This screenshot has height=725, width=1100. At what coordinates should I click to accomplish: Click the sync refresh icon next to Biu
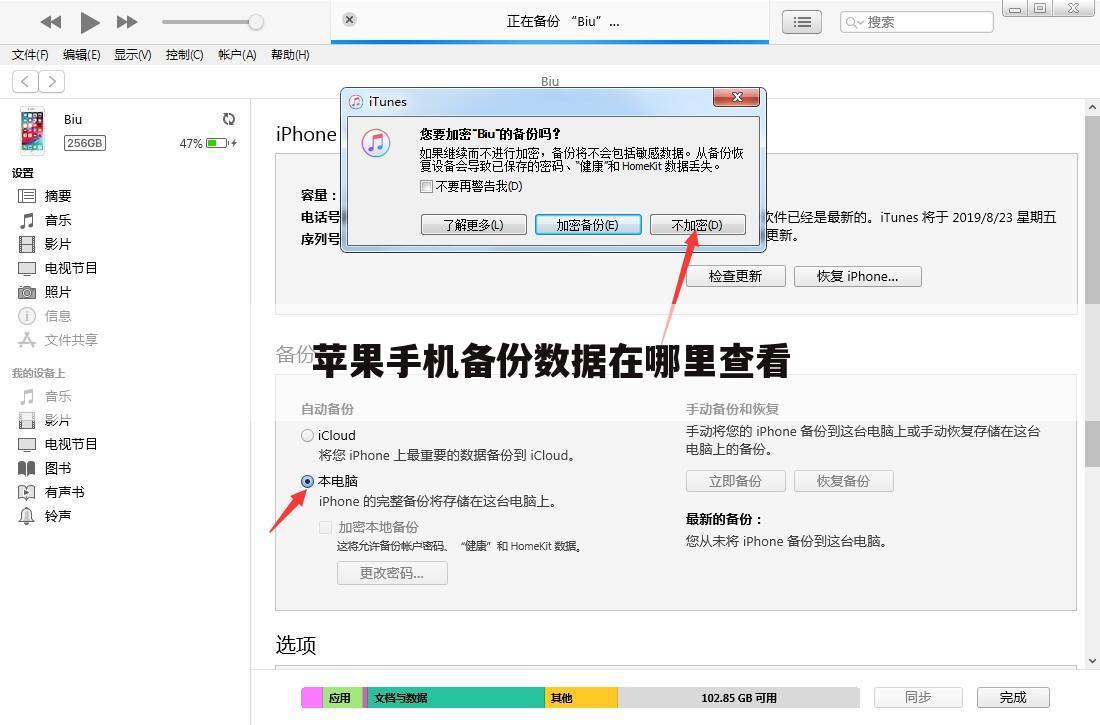tap(229, 118)
